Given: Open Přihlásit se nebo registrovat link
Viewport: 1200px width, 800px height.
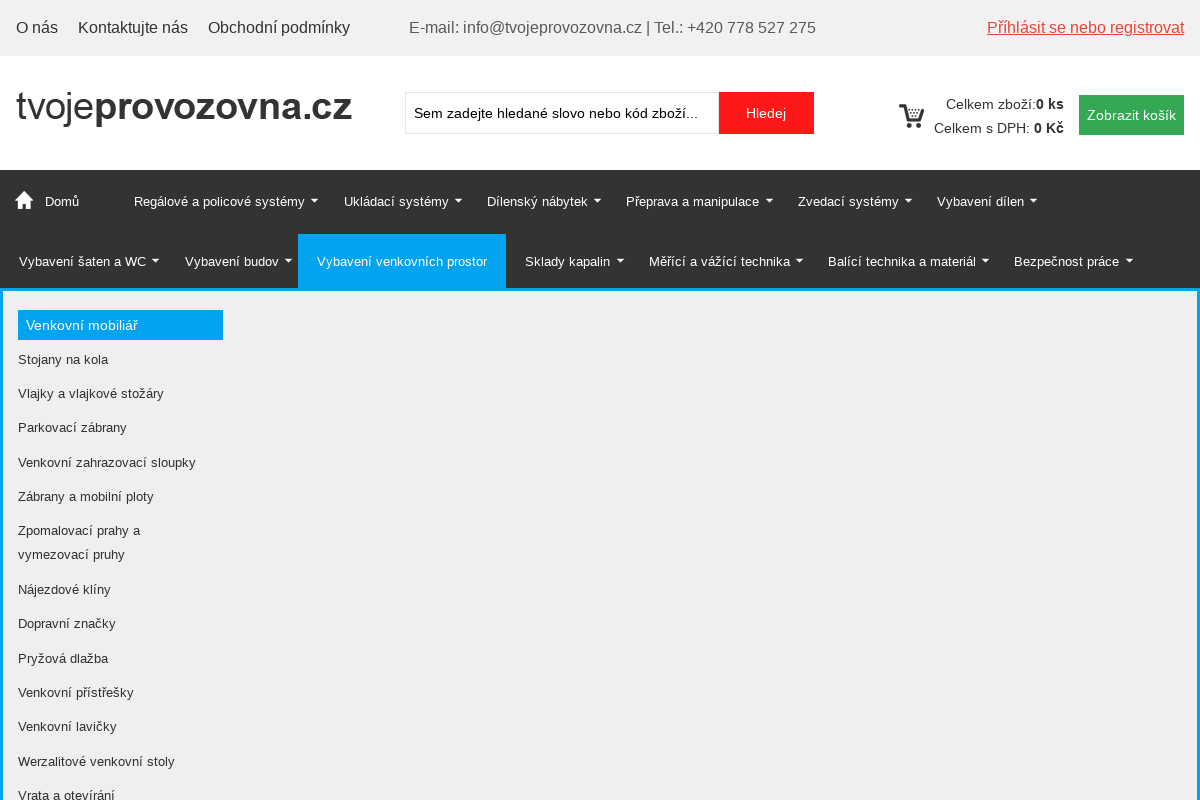Looking at the screenshot, I should click(1085, 27).
